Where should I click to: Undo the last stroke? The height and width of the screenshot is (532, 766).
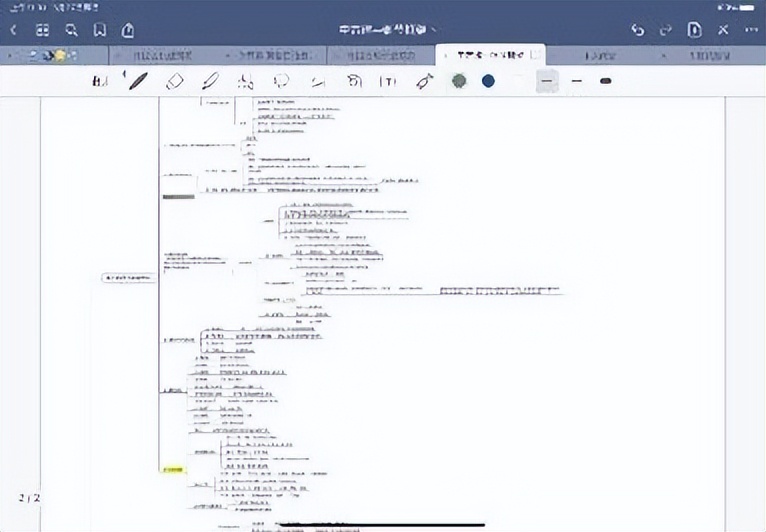pos(638,30)
